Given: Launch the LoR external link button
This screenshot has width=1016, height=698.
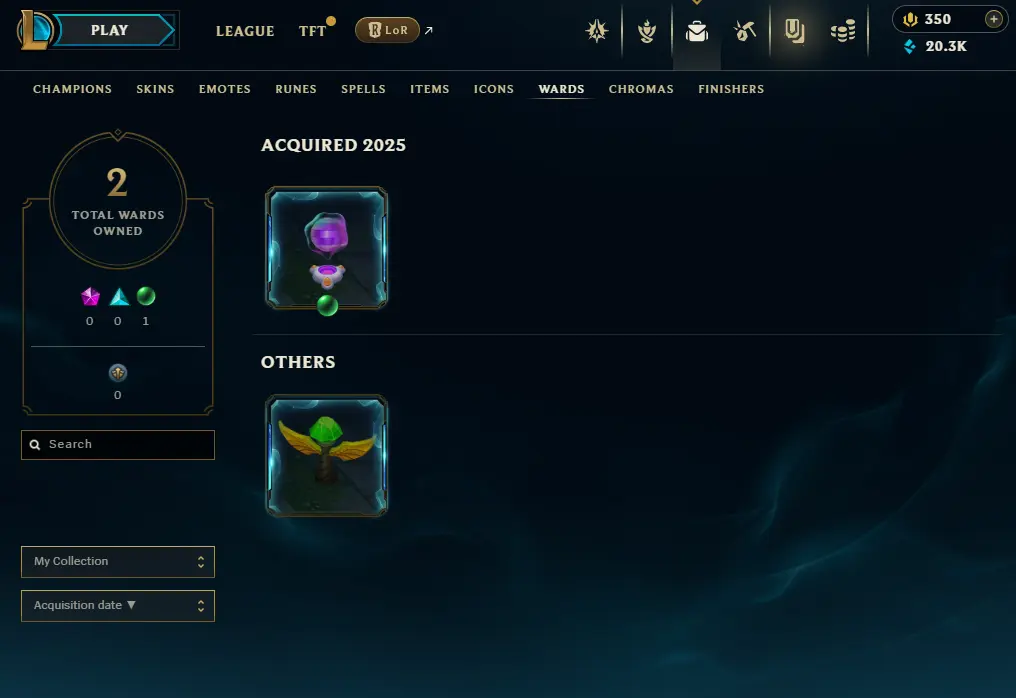Looking at the screenshot, I should point(387,30).
